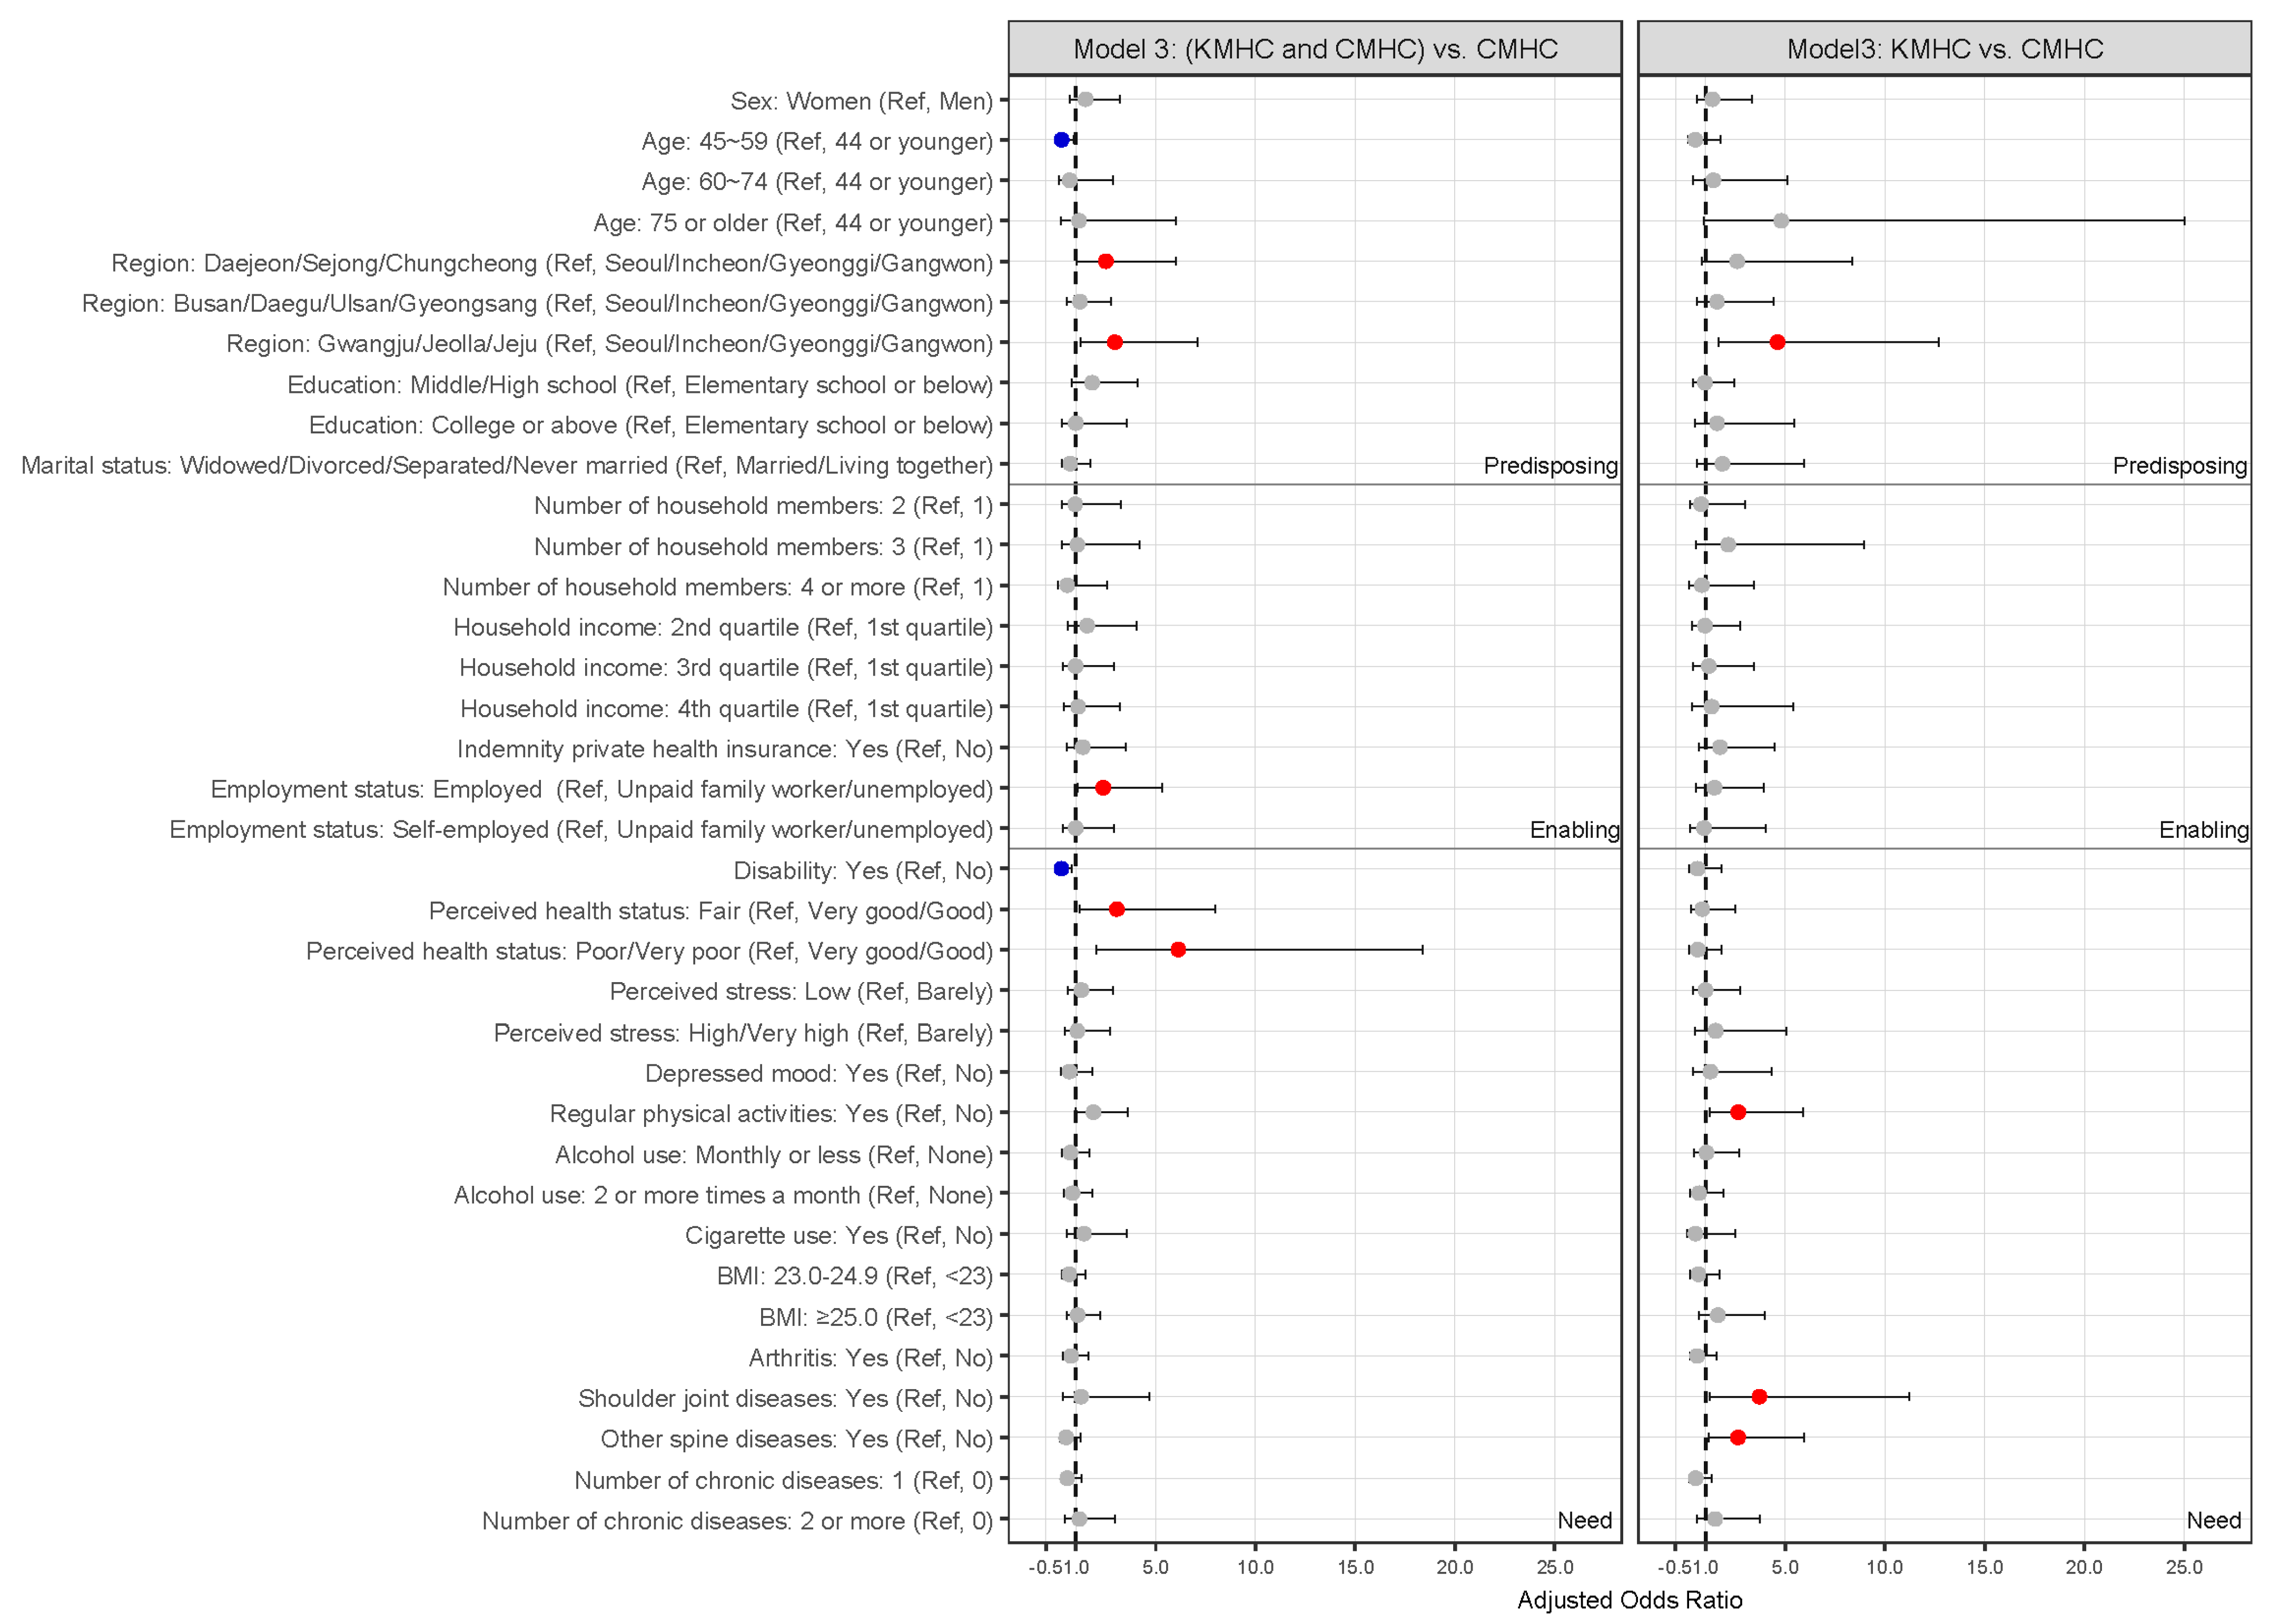2270x1624 pixels.
Task: Click red dot for Regular physical activities right panel
Action: [1738, 1112]
